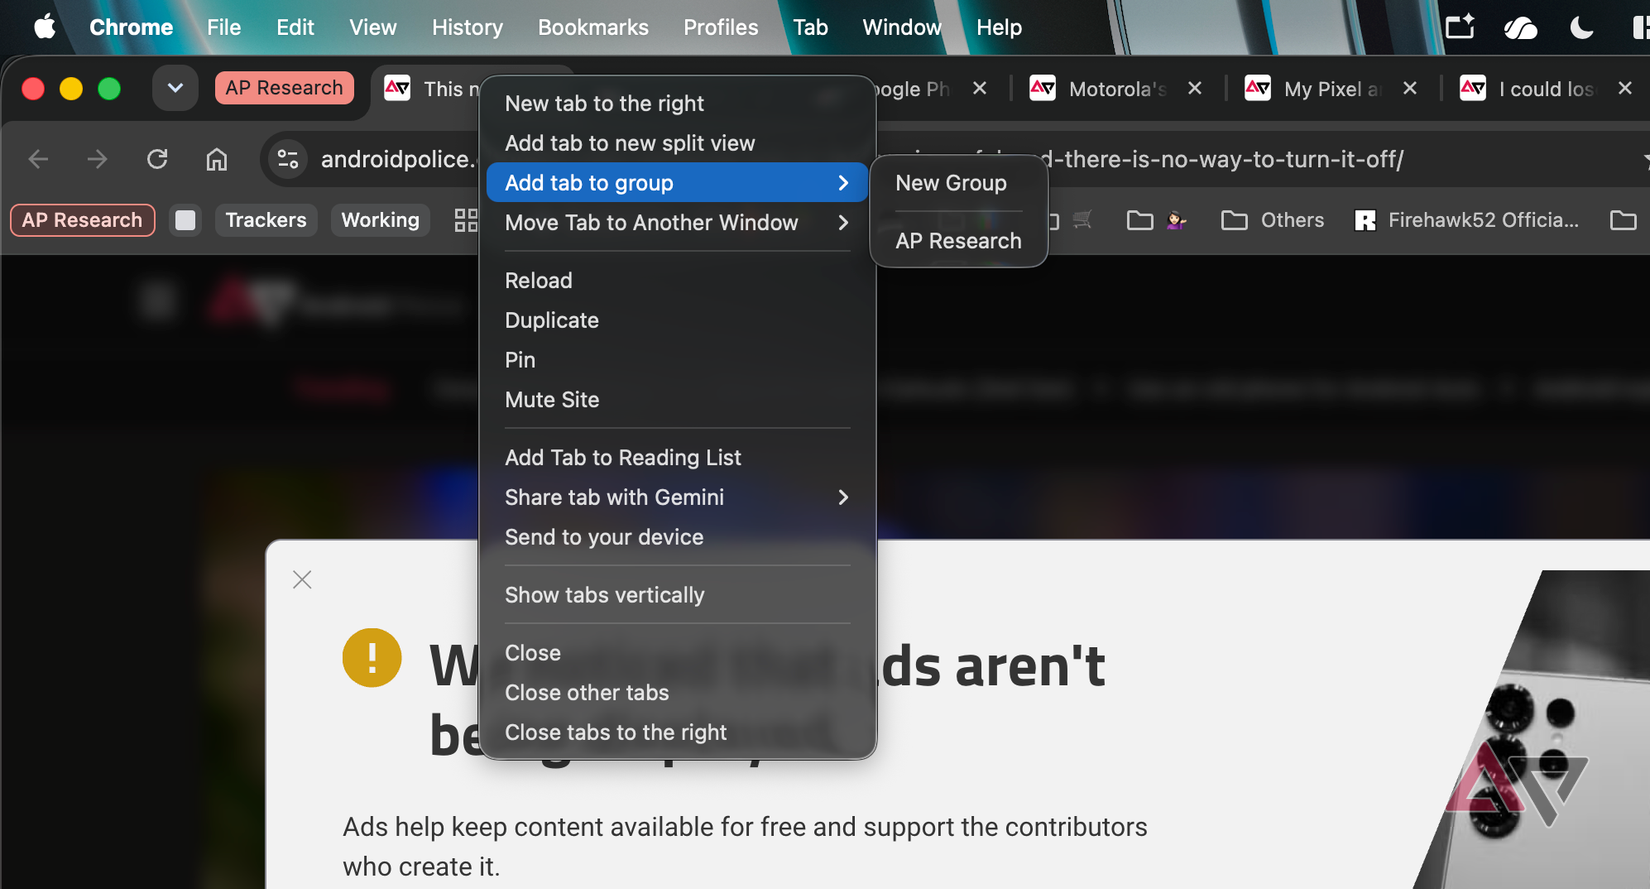
Task: Open the Firehawk52 Official bookmark
Action: pyautogui.click(x=1467, y=220)
